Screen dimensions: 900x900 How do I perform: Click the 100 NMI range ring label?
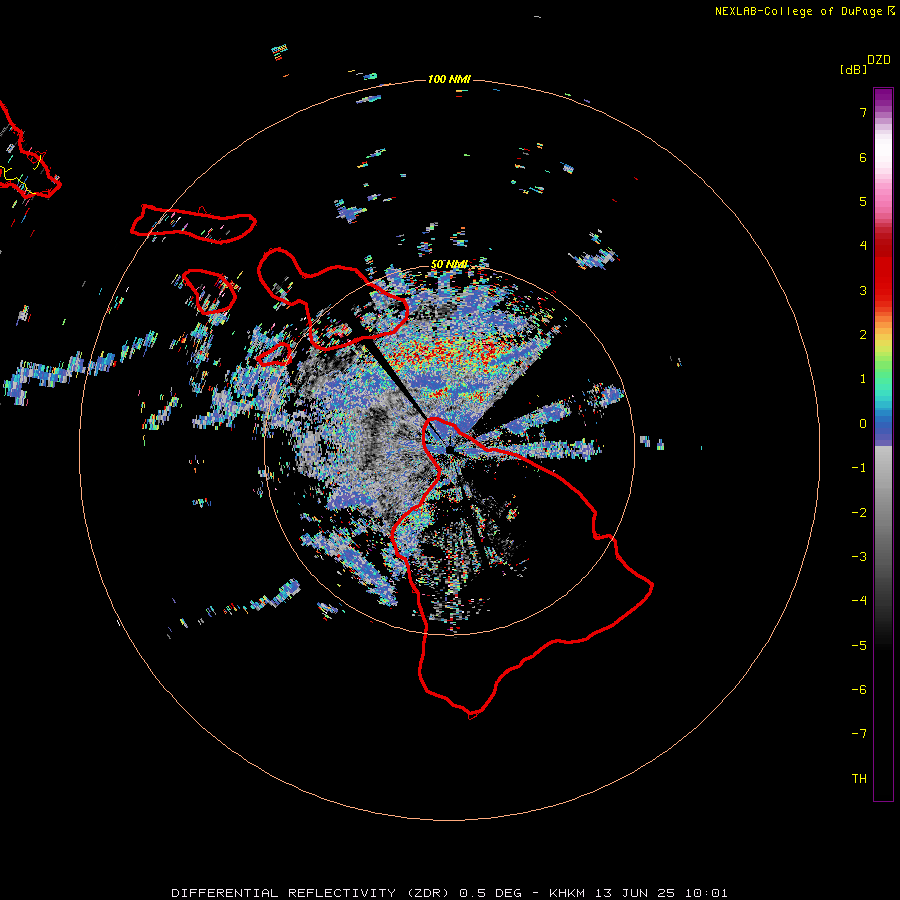[x=449, y=79]
